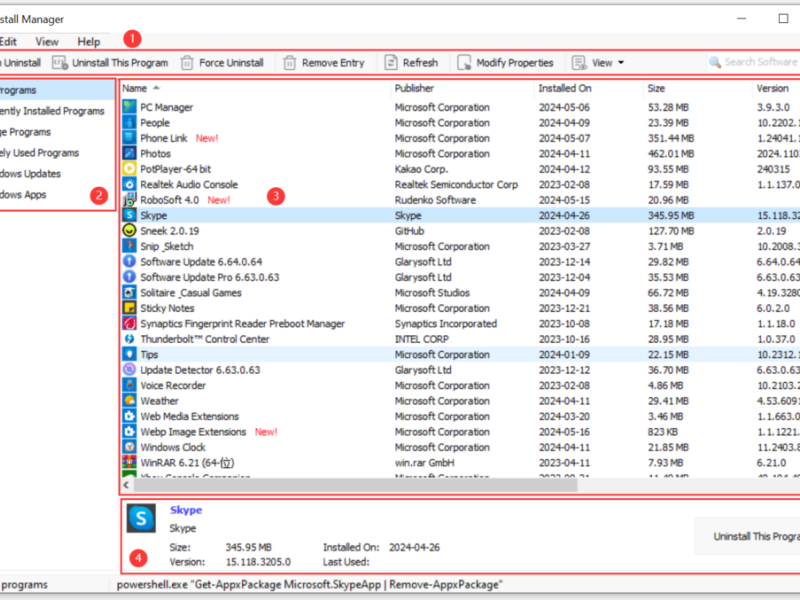The image size is (800, 600).
Task: Click the WinRAR 6.21 icon
Action: [130, 462]
